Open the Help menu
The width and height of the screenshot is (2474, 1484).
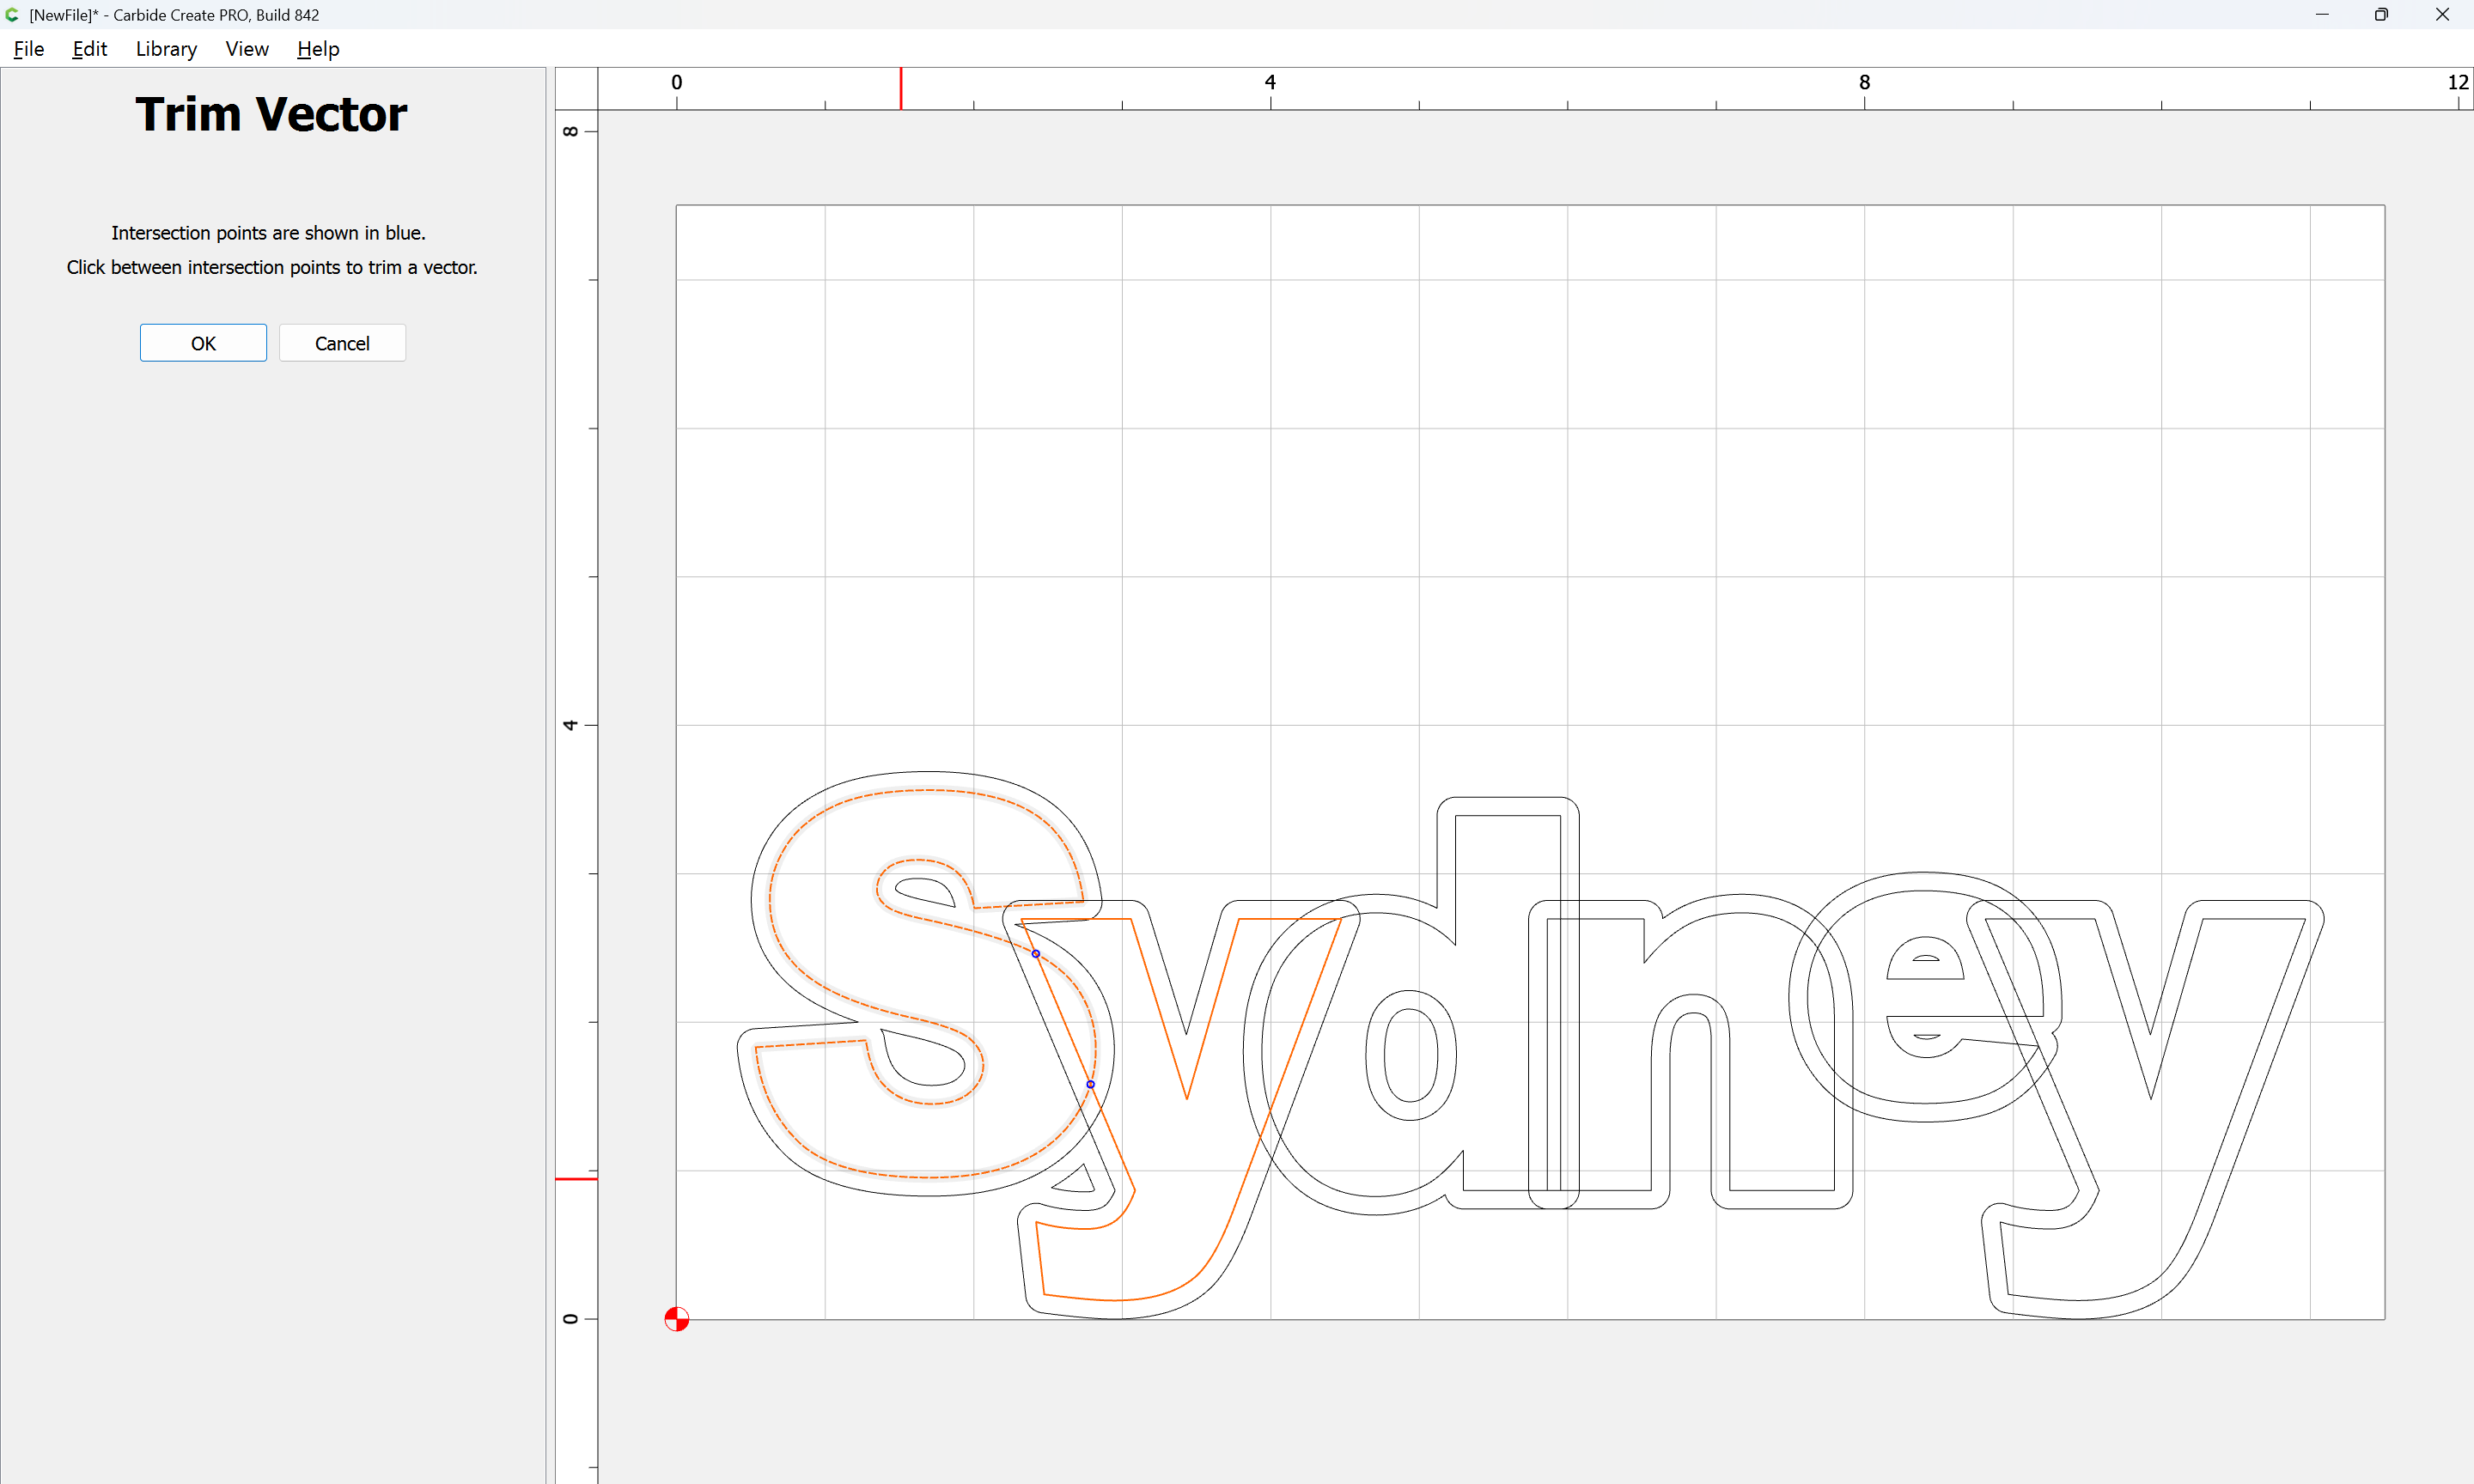point(318,49)
